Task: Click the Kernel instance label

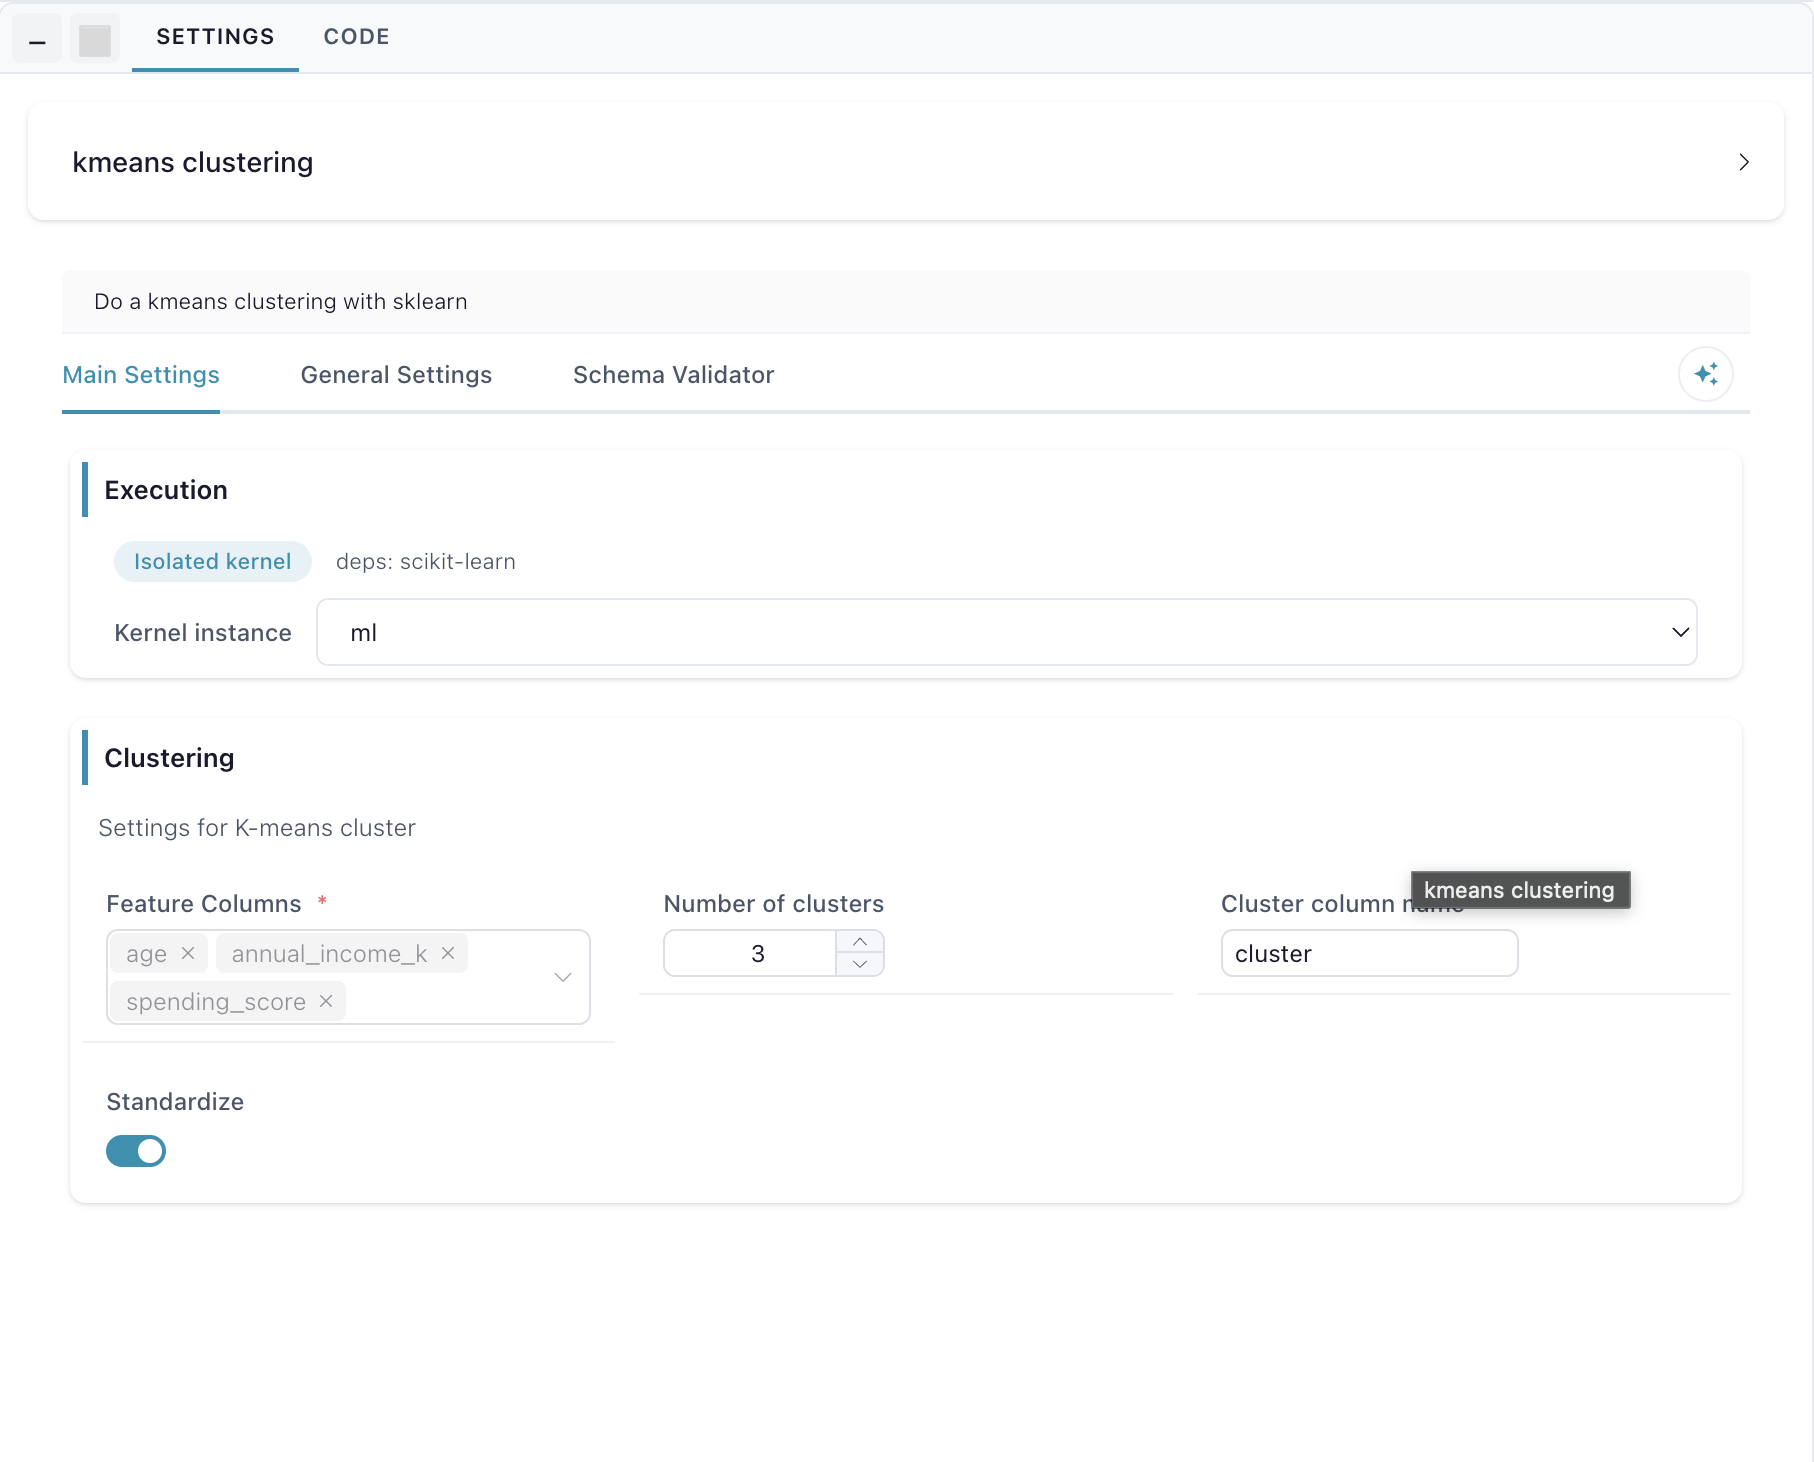Action: pos(203,633)
